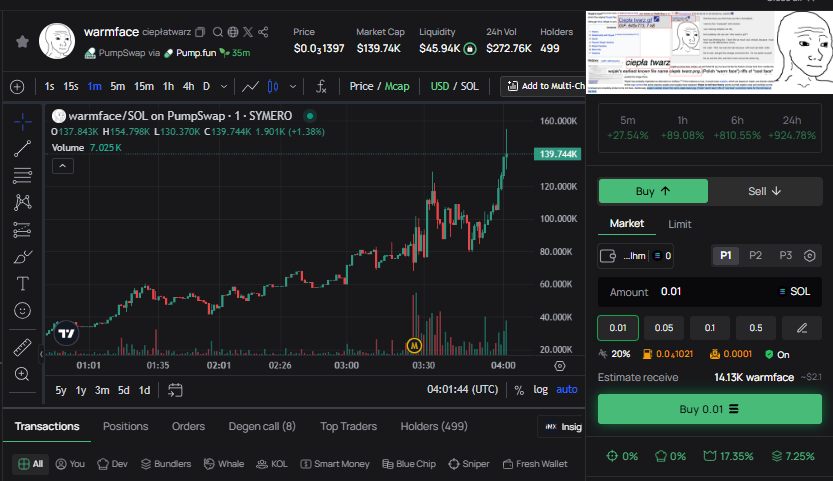Viewport: 833px width, 481px height.
Task: Collapse the drawing toolbar side arrow
Action: tap(41, 353)
